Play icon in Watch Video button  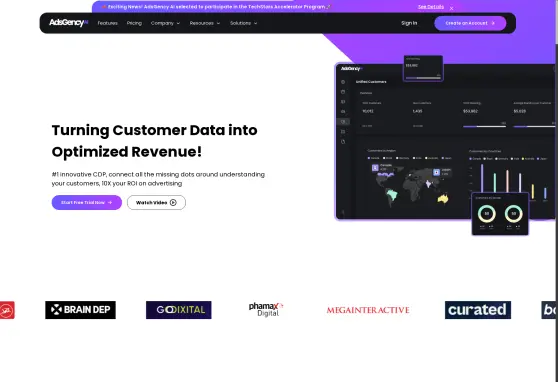173,203
